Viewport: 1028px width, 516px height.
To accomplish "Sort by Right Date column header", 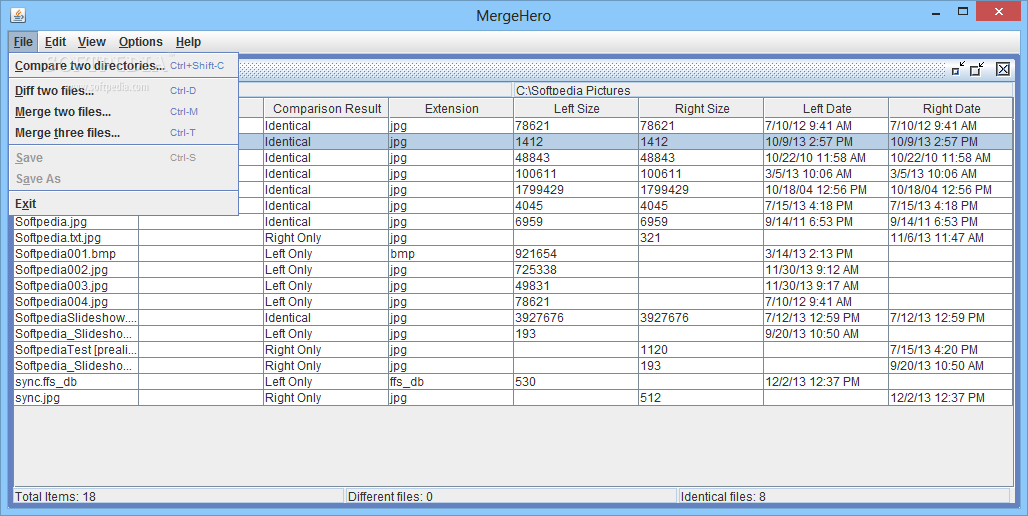I will coord(951,109).
